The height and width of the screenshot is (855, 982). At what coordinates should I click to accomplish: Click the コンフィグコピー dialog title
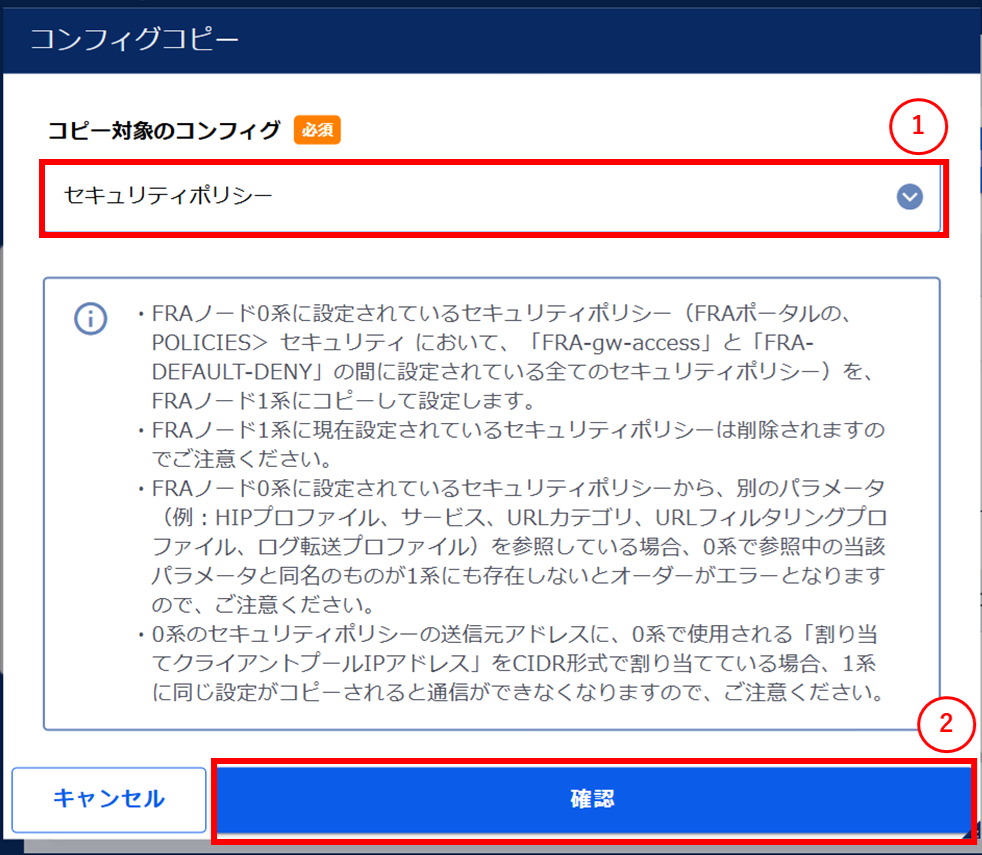click(x=135, y=39)
